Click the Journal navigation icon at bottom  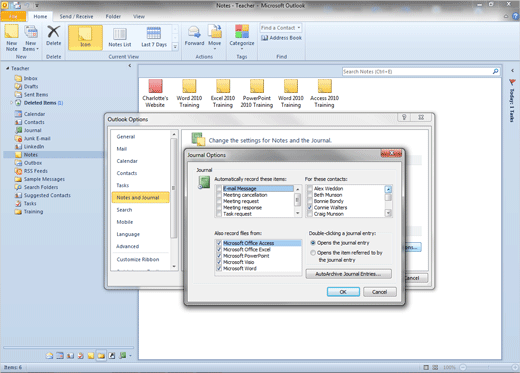tap(123, 356)
